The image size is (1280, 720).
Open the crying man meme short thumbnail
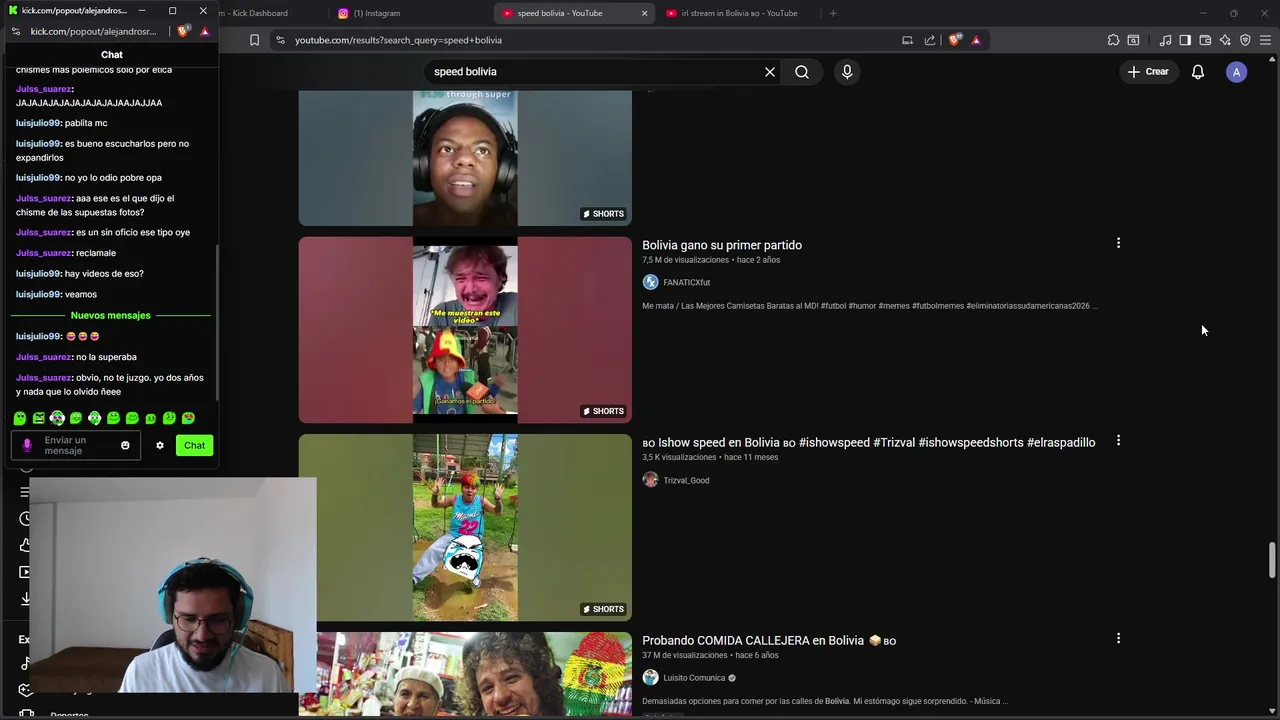tap(465, 330)
